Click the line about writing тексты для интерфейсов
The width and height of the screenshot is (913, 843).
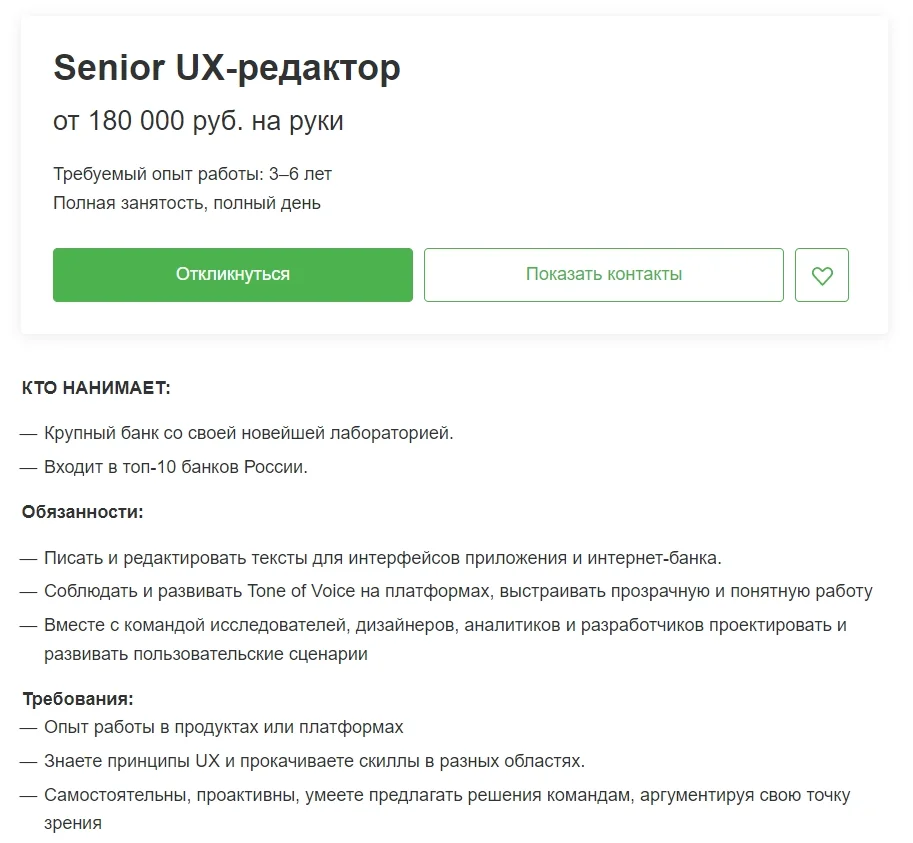click(382, 558)
